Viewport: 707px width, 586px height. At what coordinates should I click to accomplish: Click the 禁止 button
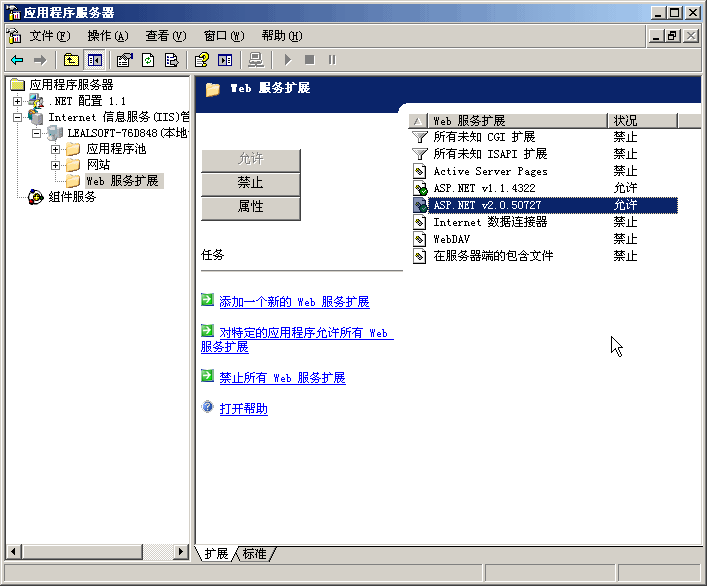coord(251,183)
